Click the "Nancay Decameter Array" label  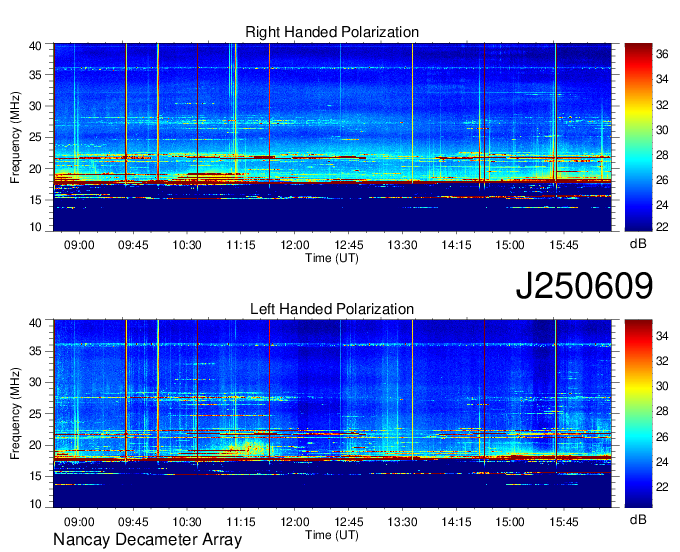click(x=147, y=540)
